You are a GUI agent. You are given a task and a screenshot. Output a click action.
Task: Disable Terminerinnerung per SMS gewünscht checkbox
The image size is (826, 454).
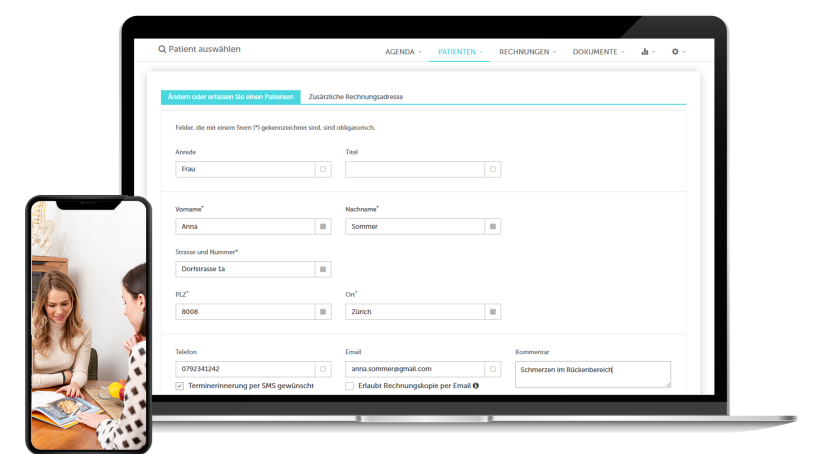click(179, 385)
